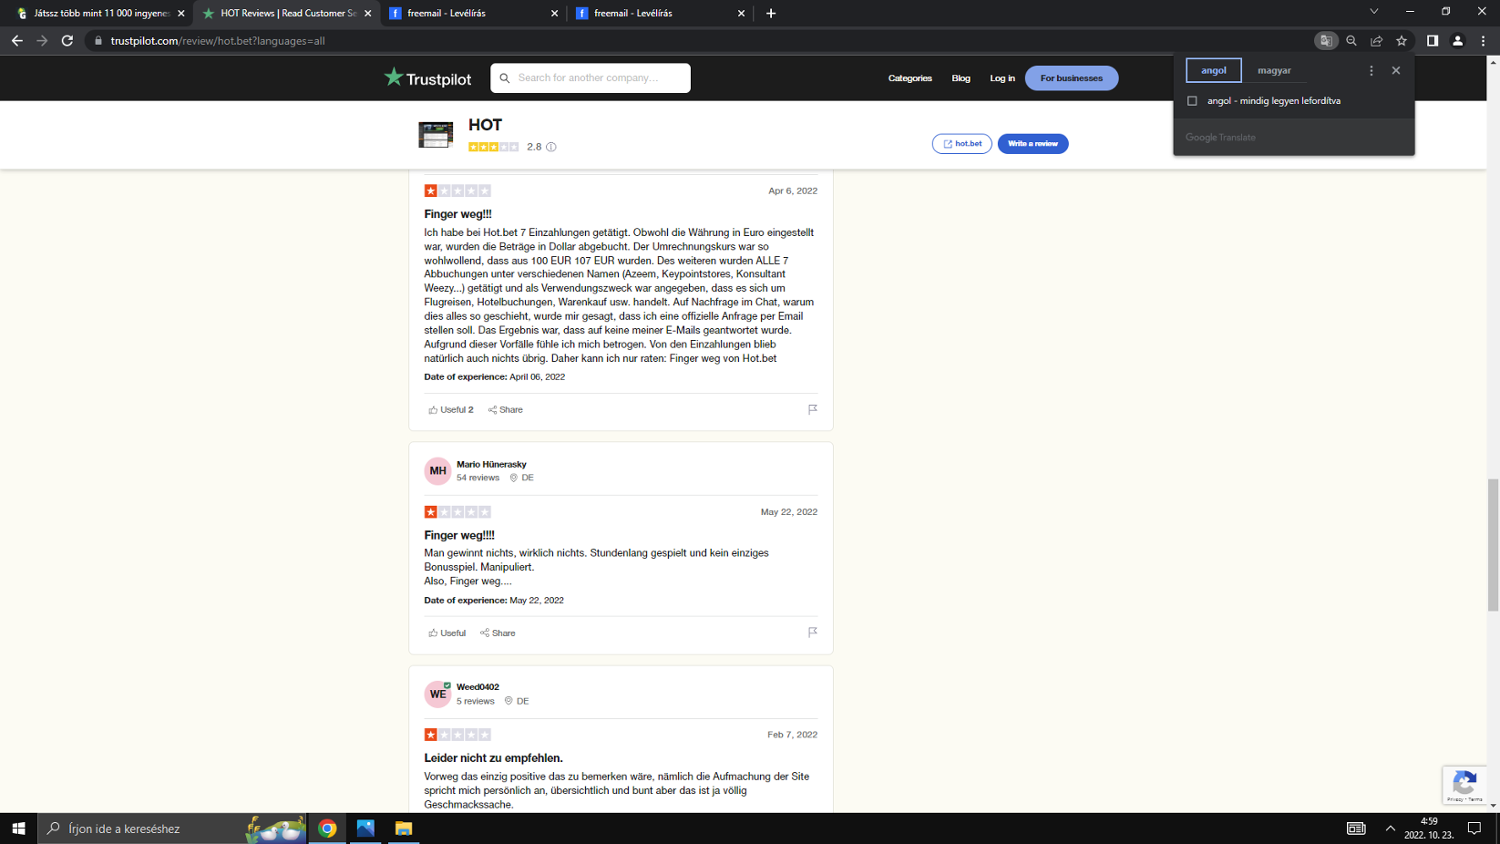The width and height of the screenshot is (1500, 844).
Task: Bookmark this page with the star icon
Action: point(1401,41)
